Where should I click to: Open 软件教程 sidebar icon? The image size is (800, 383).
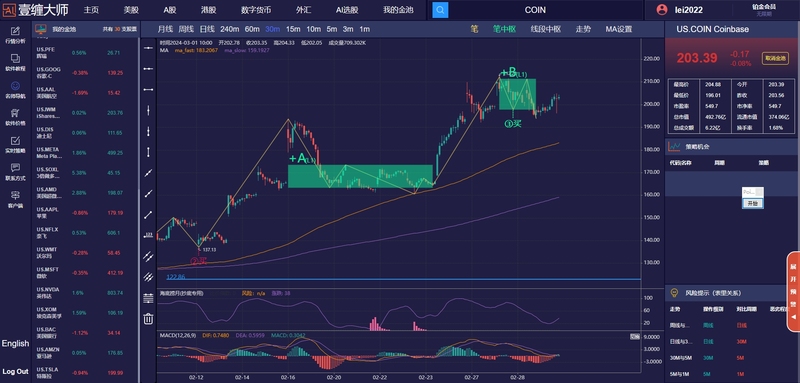tap(15, 62)
